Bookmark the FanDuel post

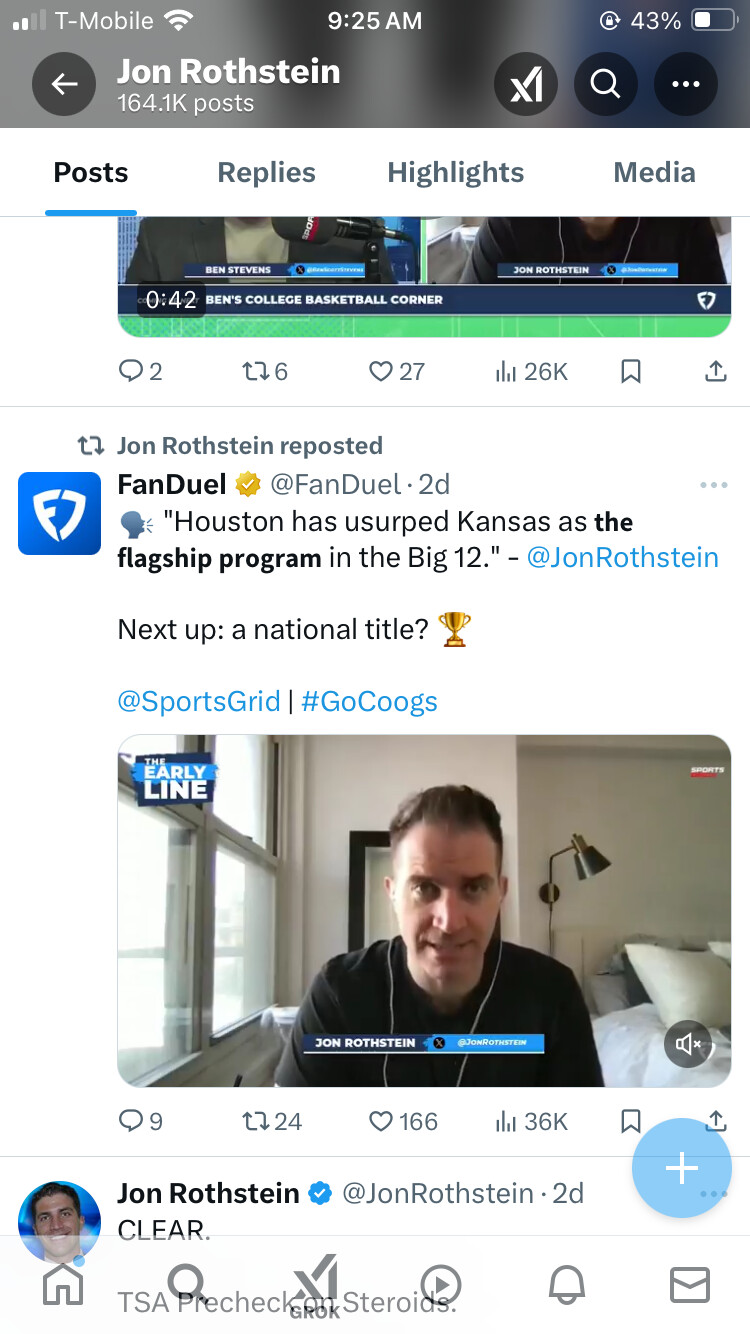[x=630, y=1122]
